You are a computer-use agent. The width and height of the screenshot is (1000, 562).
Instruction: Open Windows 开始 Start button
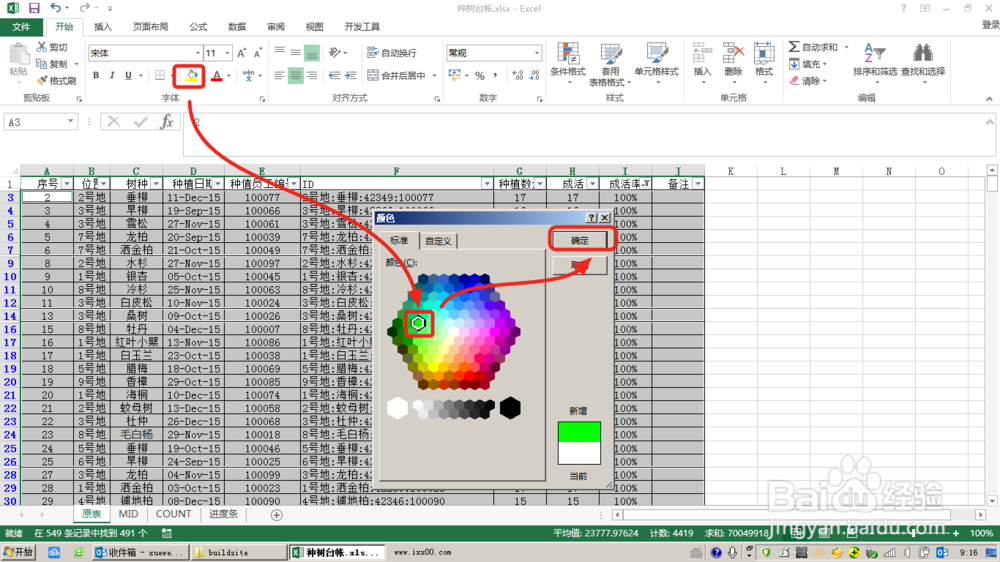point(18,552)
